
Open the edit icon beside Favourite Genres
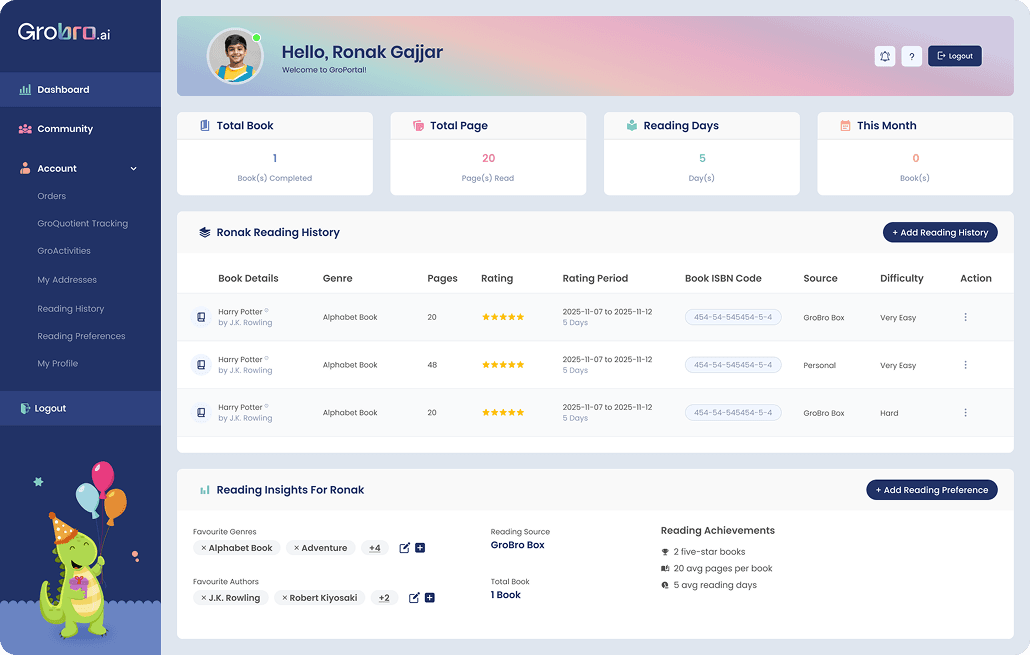coord(404,547)
